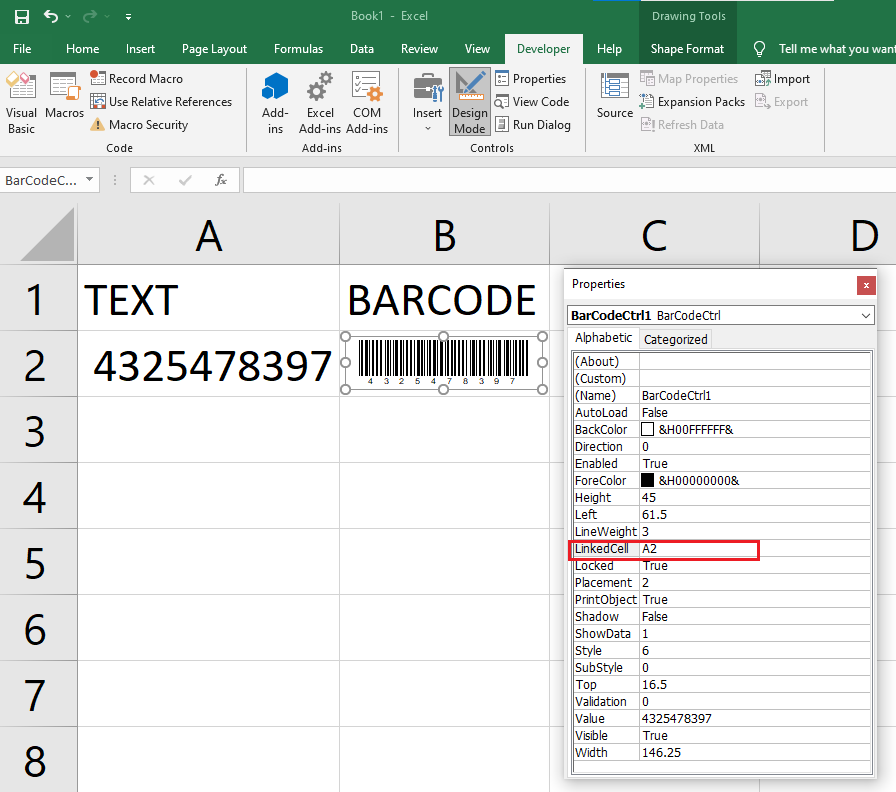Select row 3 header
Viewport: 896px width, 792px height.
click(38, 430)
